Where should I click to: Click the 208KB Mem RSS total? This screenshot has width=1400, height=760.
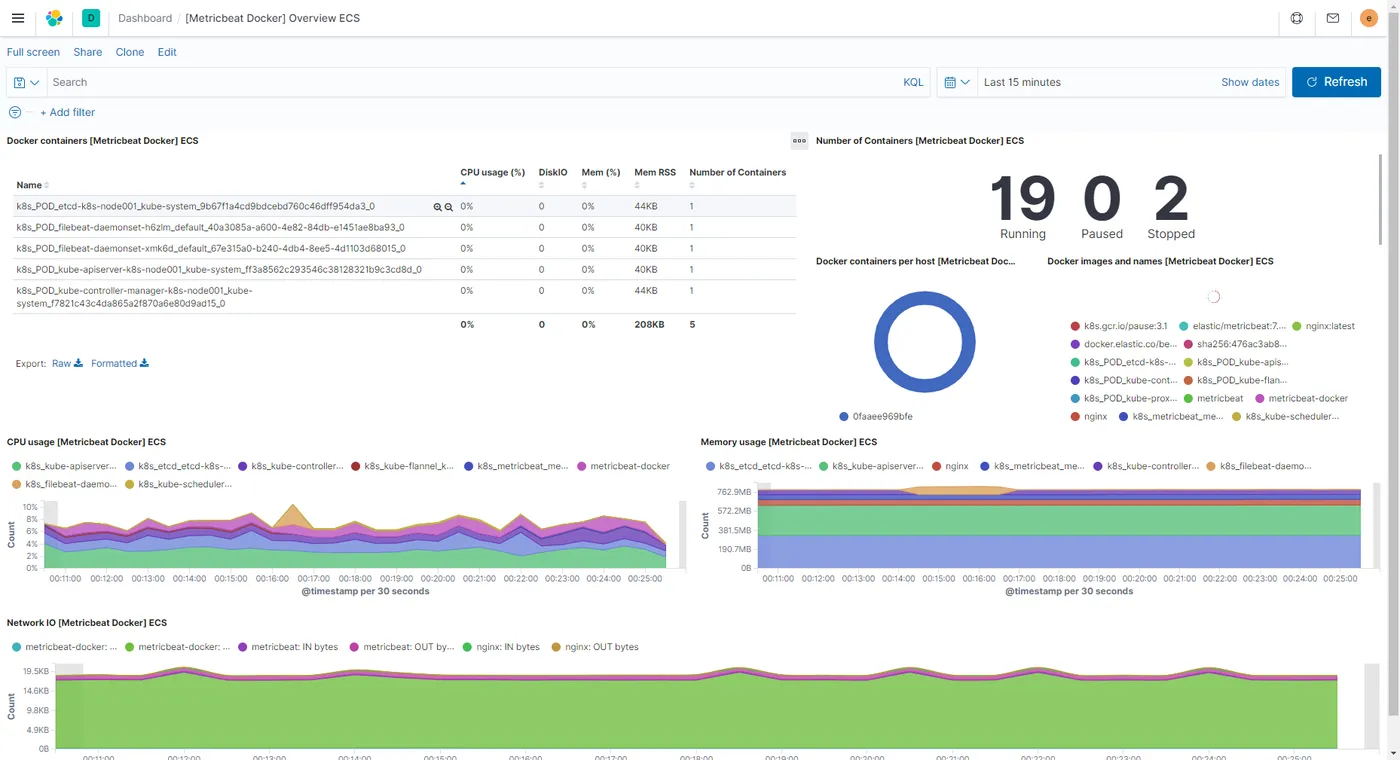click(649, 325)
